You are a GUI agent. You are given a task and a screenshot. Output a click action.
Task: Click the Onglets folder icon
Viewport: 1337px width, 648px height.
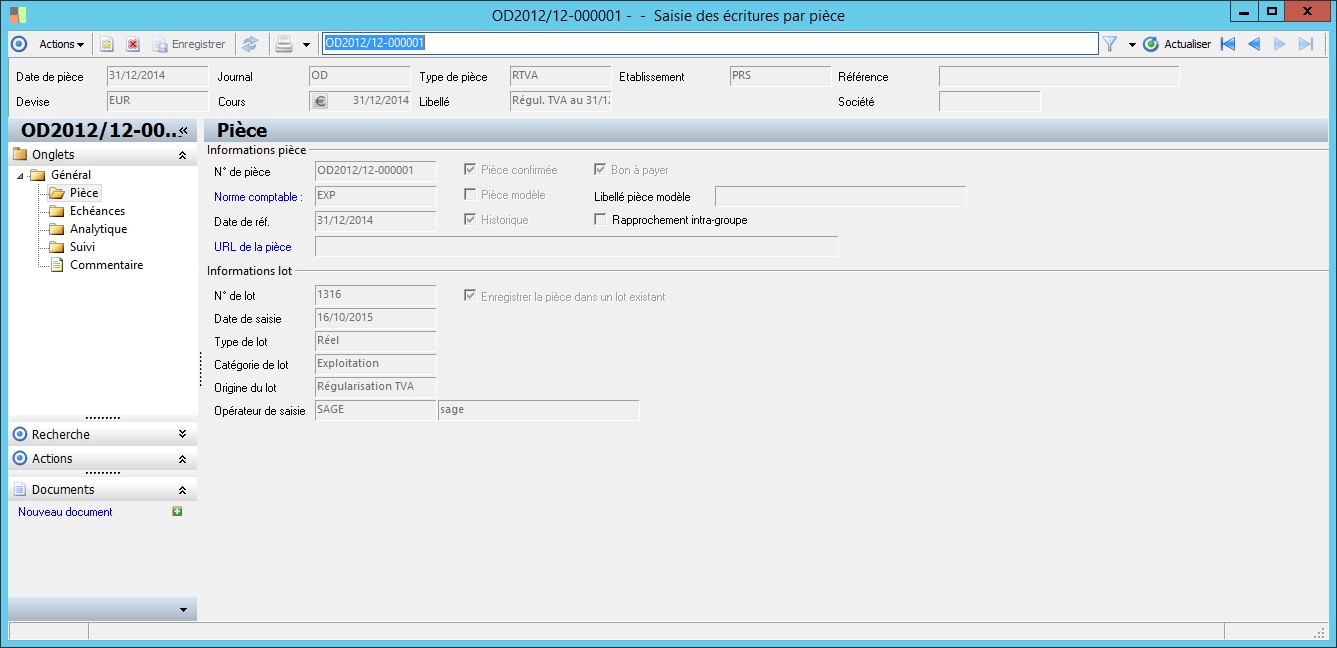point(19,155)
